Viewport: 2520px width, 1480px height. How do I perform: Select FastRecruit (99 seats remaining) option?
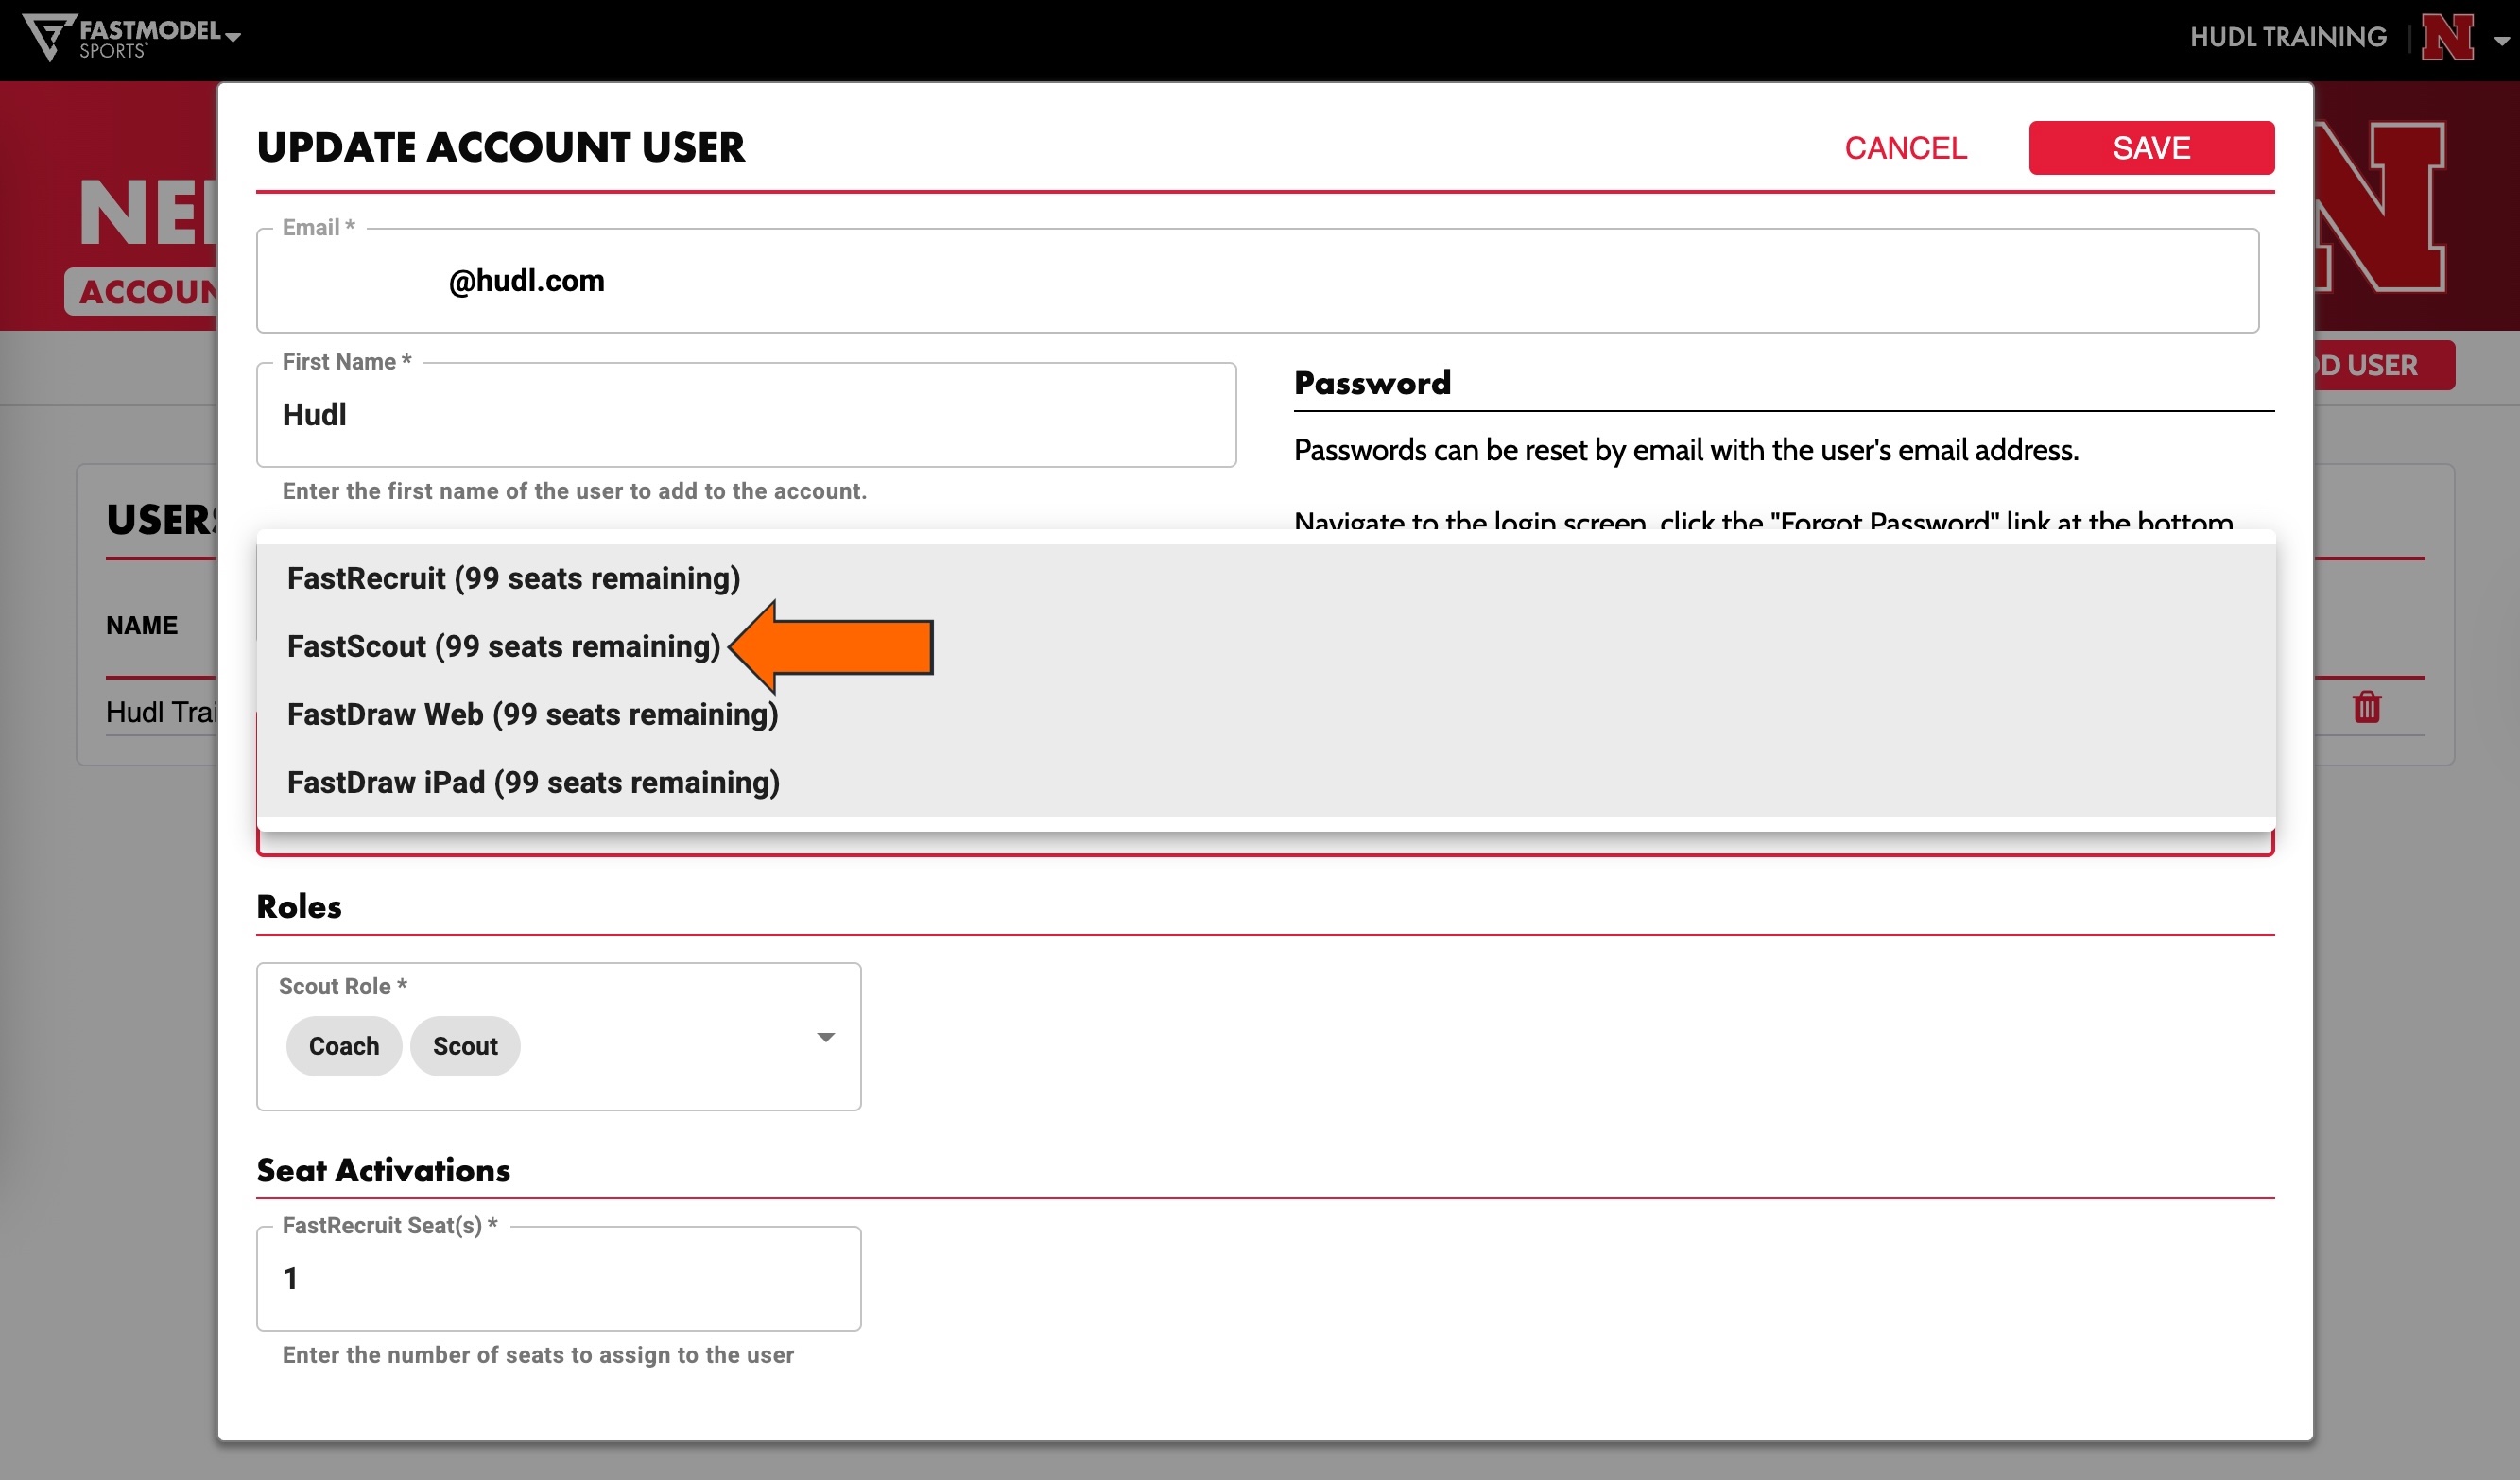[1266, 578]
